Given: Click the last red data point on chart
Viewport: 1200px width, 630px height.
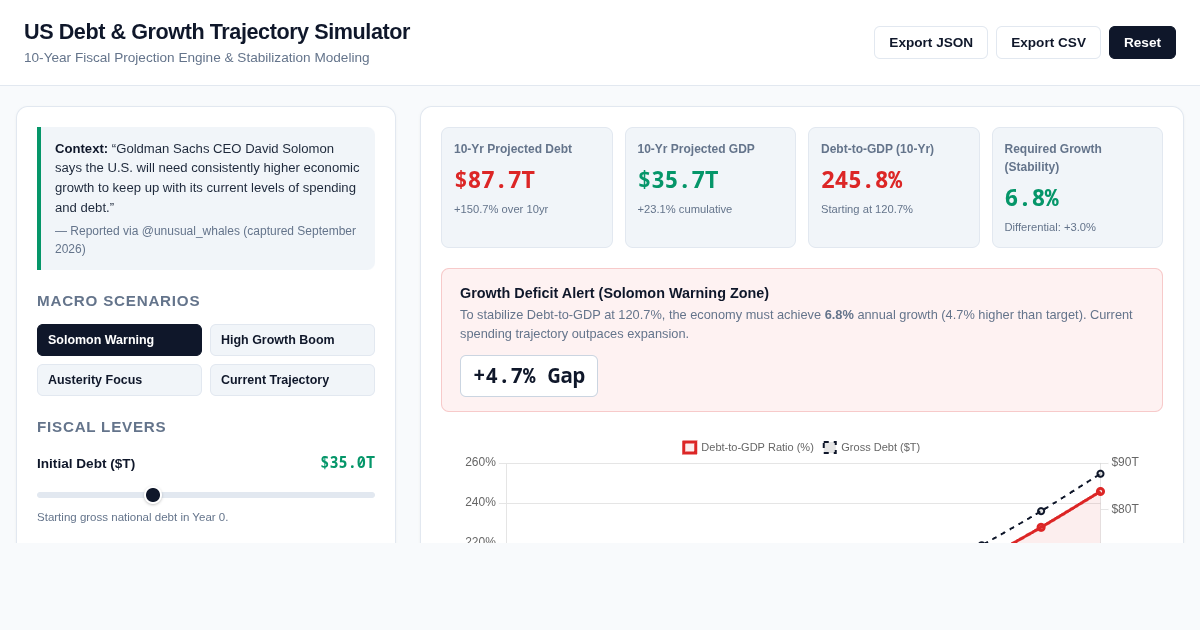Looking at the screenshot, I should pyautogui.click(x=1100, y=491).
